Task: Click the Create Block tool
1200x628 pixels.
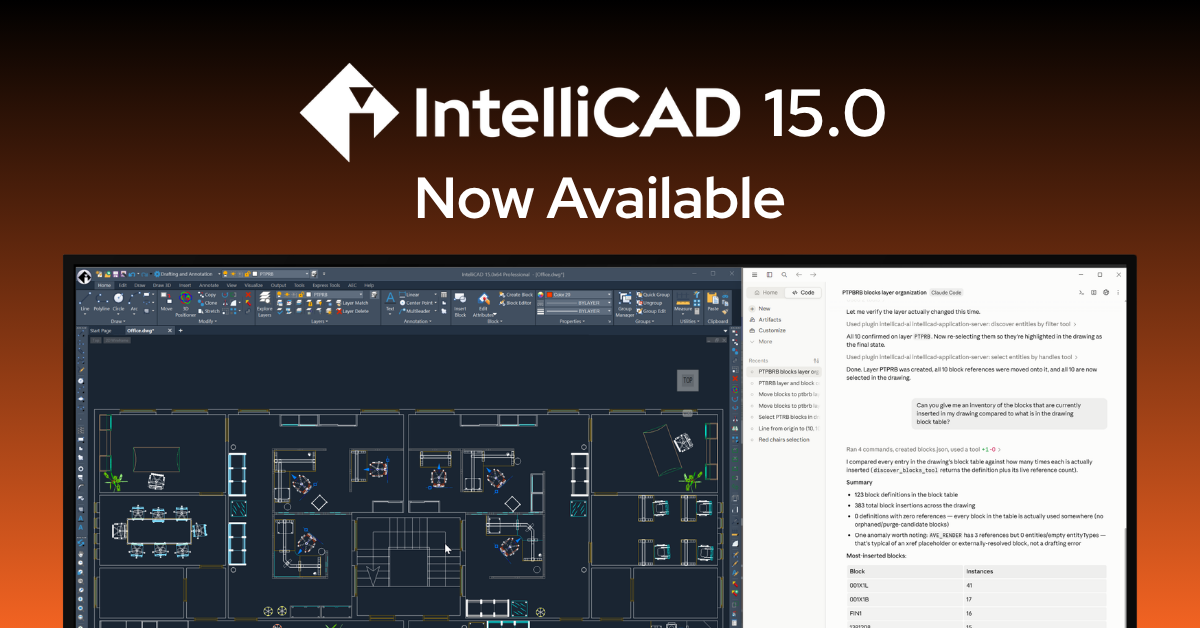Action: point(516,295)
